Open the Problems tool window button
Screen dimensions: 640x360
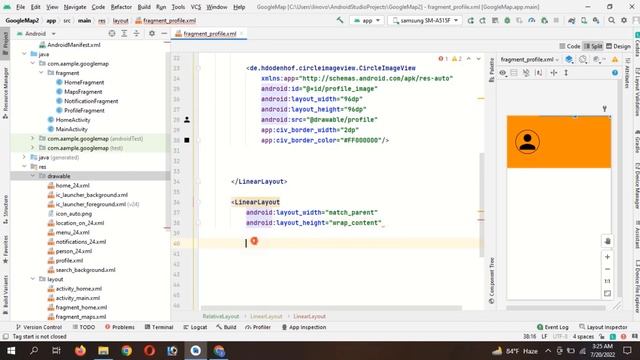pyautogui.click(x=120, y=327)
